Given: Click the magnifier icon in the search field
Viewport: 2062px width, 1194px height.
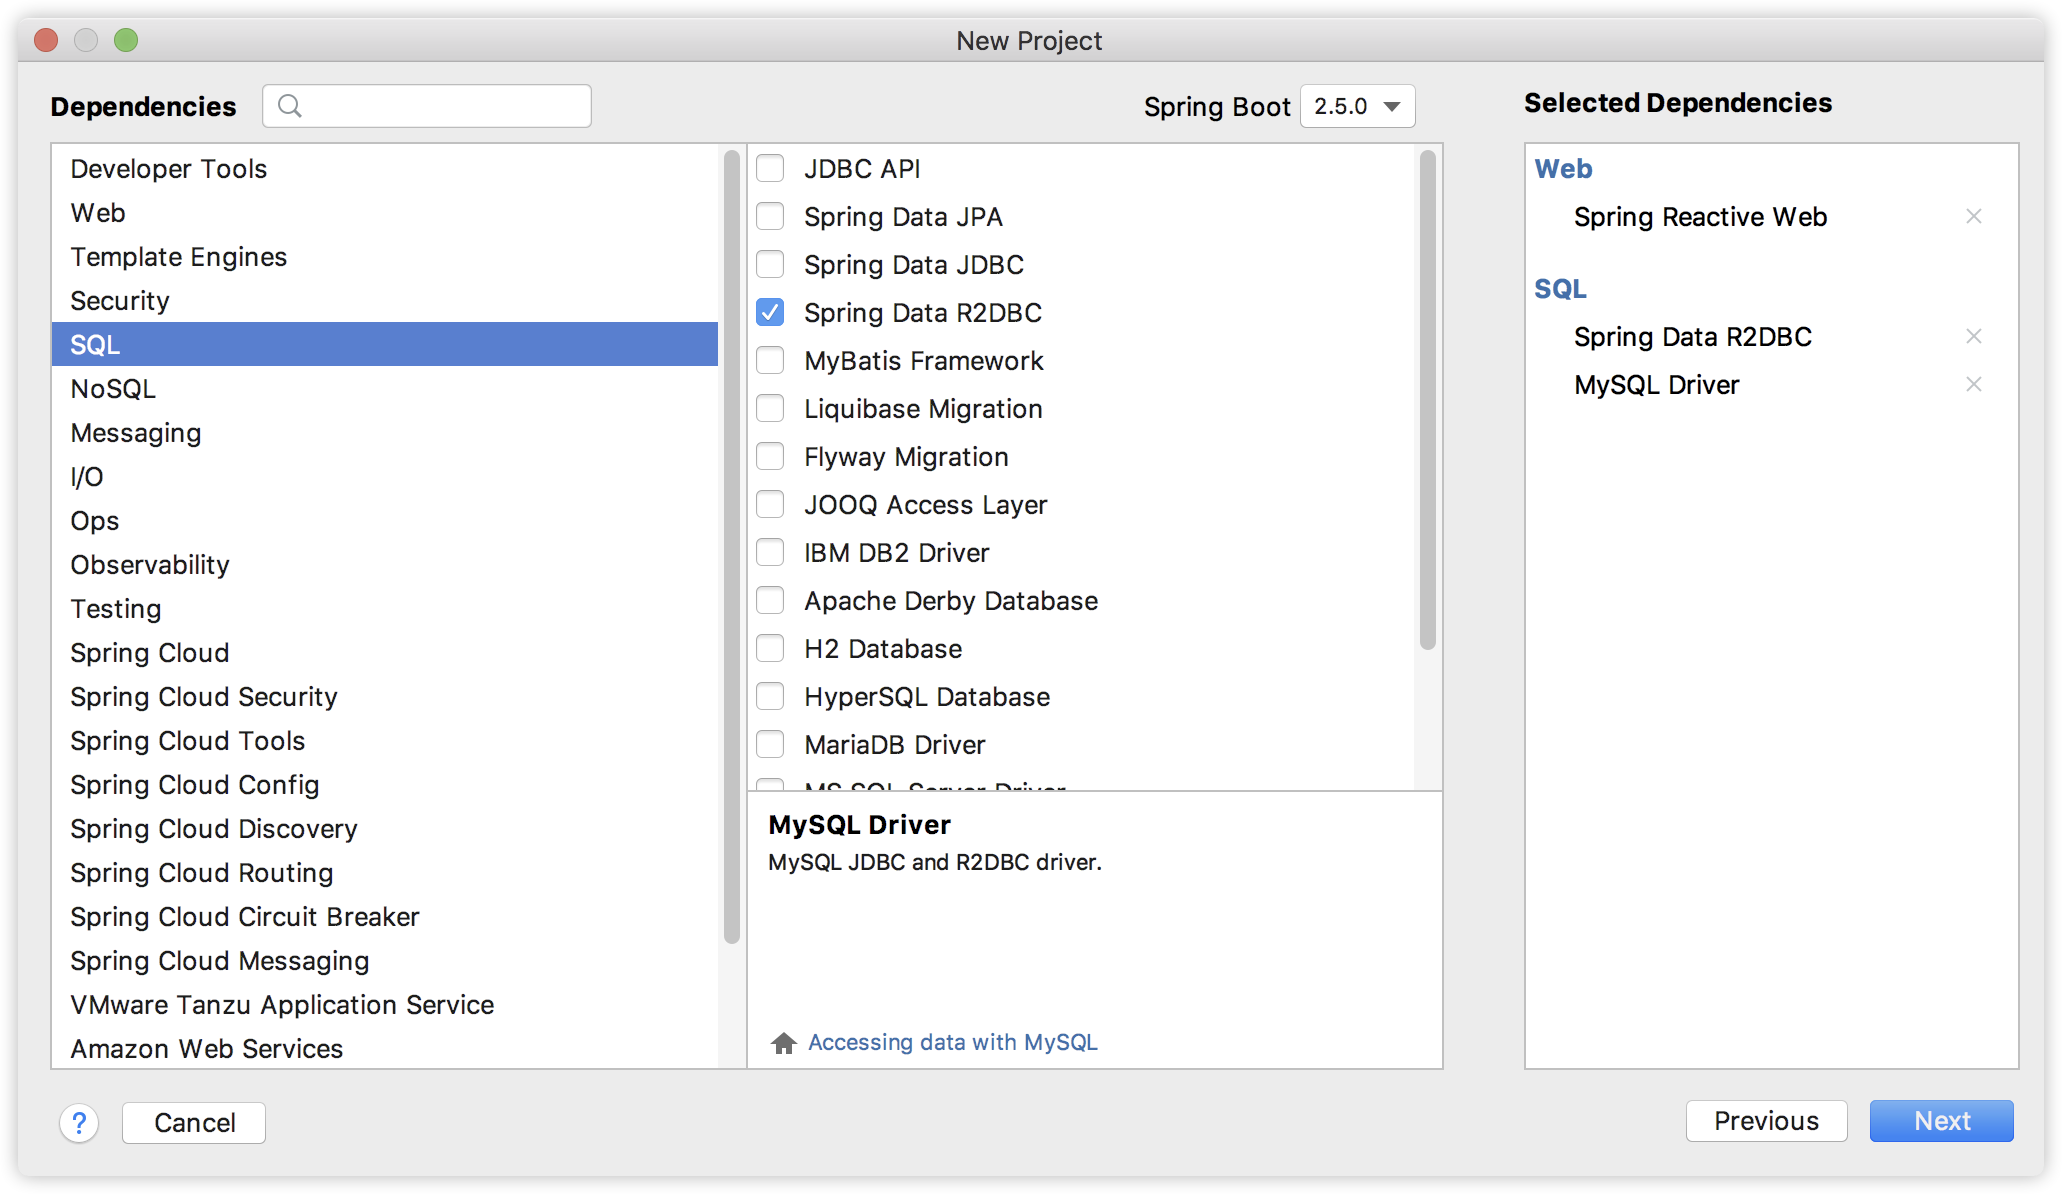Looking at the screenshot, I should coord(290,106).
